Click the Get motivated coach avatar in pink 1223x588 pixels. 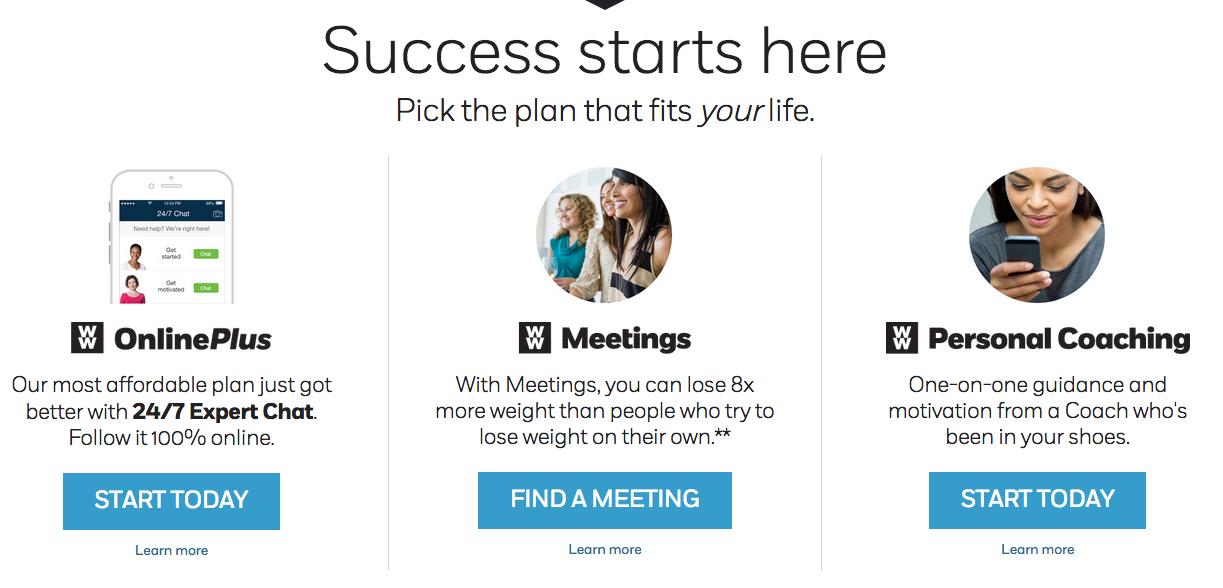point(133,289)
